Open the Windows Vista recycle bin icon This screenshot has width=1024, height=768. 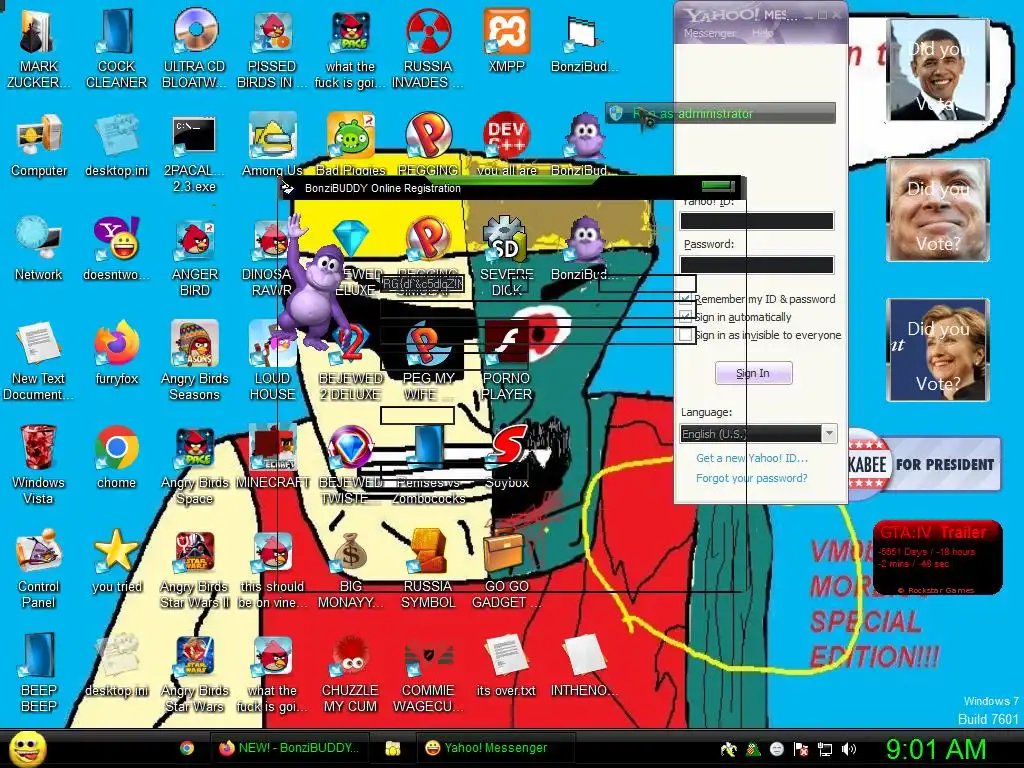[x=39, y=465]
